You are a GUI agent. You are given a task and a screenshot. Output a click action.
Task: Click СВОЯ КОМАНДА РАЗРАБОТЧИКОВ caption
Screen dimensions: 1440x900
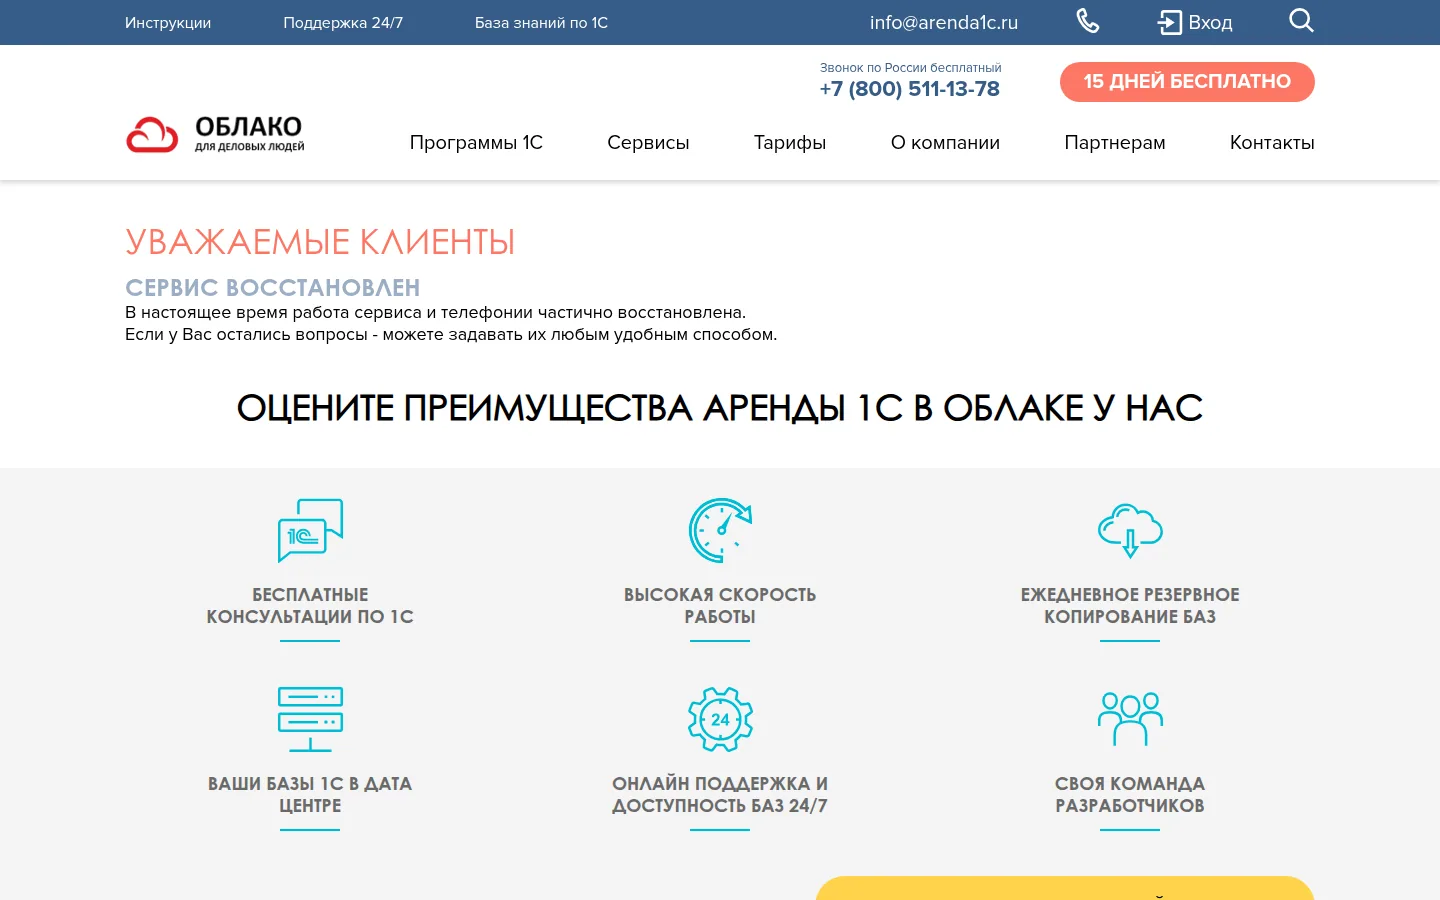tap(1130, 794)
